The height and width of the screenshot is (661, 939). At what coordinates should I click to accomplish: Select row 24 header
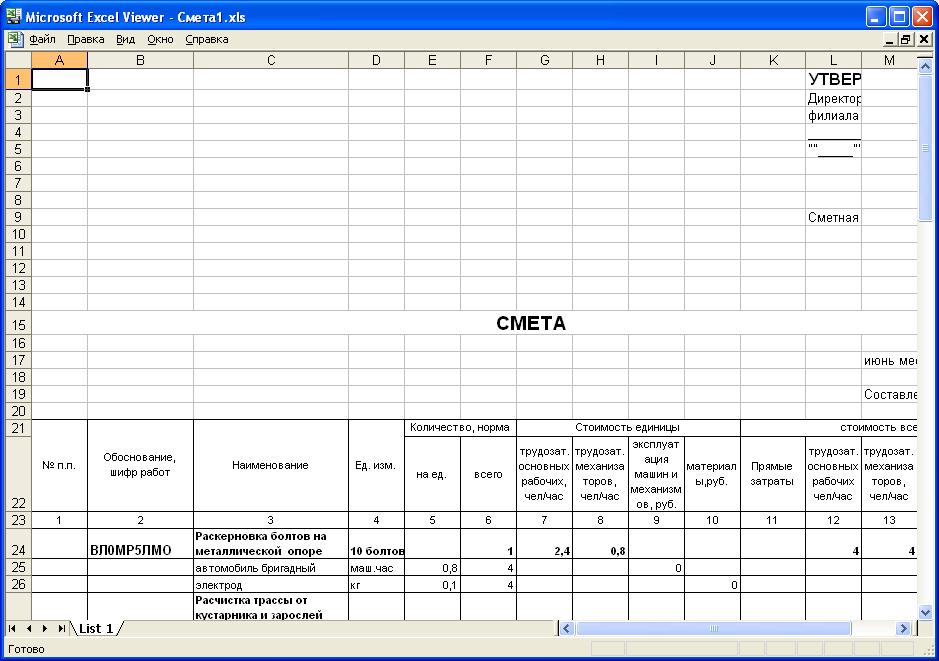click(19, 544)
